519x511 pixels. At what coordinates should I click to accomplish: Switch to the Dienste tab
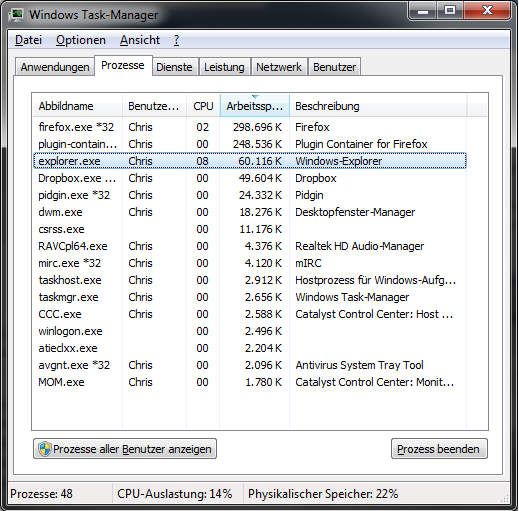174,67
